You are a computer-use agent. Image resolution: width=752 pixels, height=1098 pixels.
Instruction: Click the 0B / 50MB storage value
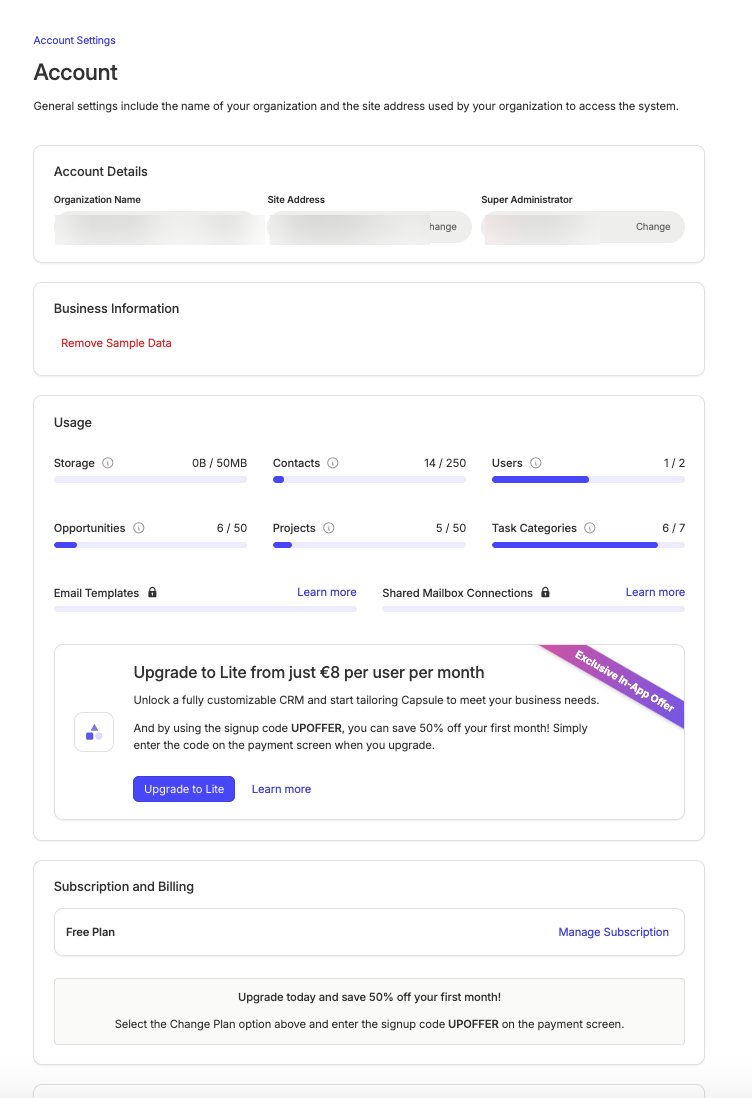(x=219, y=463)
